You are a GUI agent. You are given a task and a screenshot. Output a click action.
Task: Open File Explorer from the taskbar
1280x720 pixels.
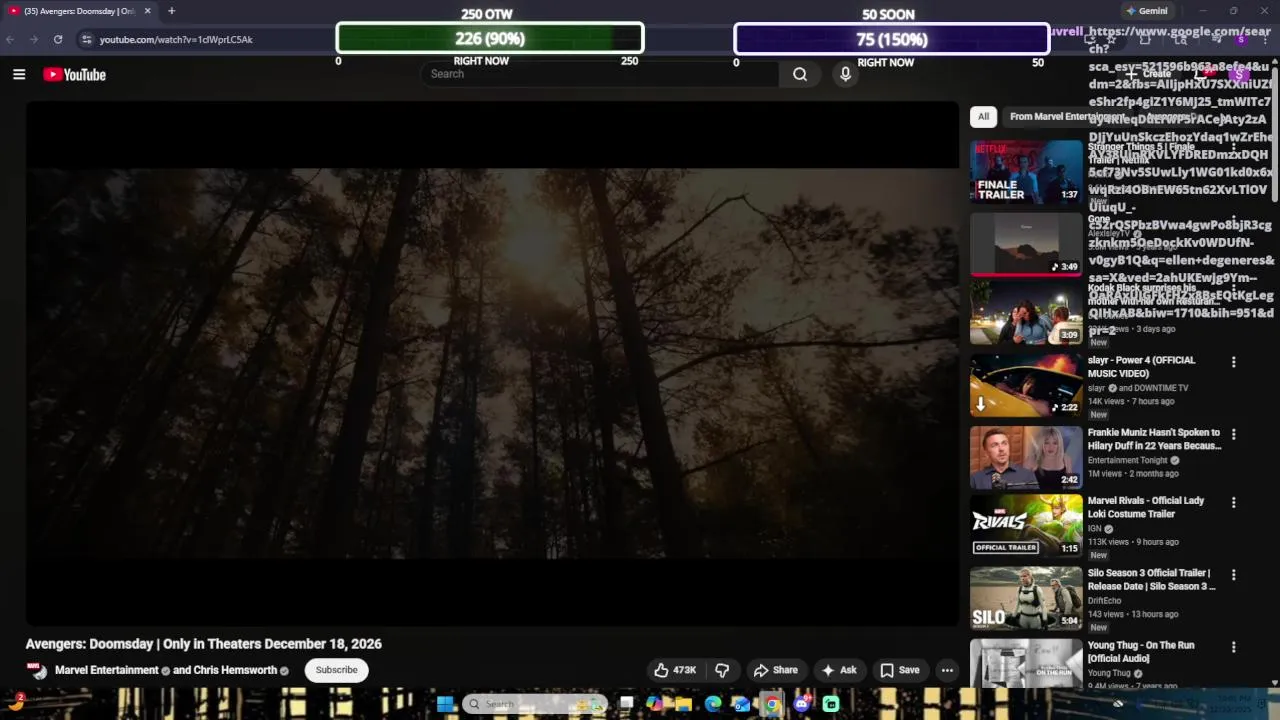pyautogui.click(x=684, y=704)
